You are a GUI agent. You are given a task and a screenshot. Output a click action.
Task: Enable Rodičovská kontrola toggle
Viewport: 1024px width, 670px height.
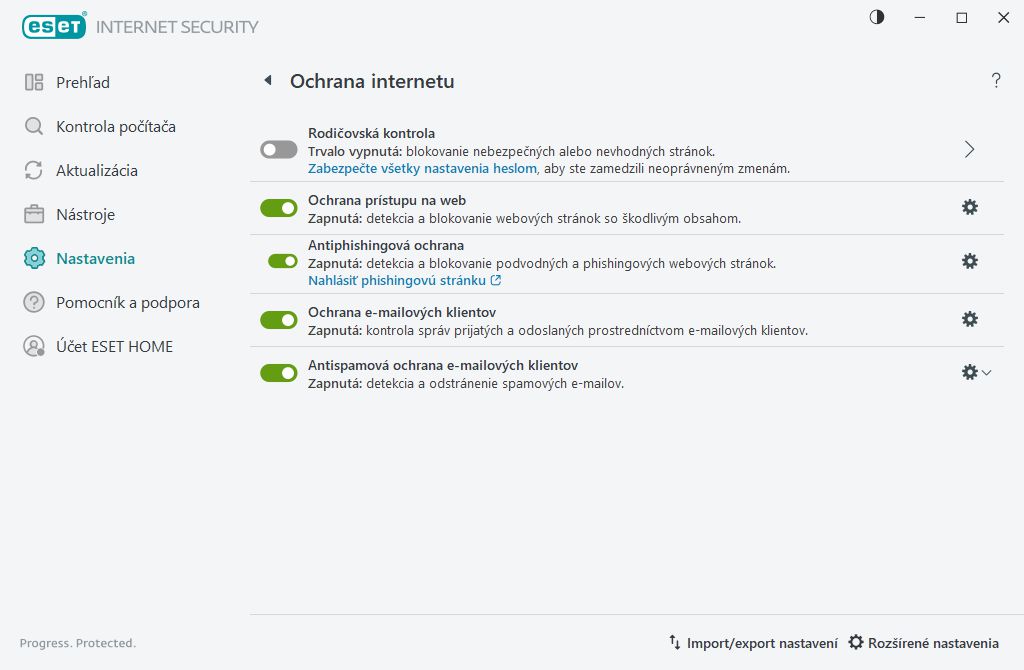tap(279, 149)
